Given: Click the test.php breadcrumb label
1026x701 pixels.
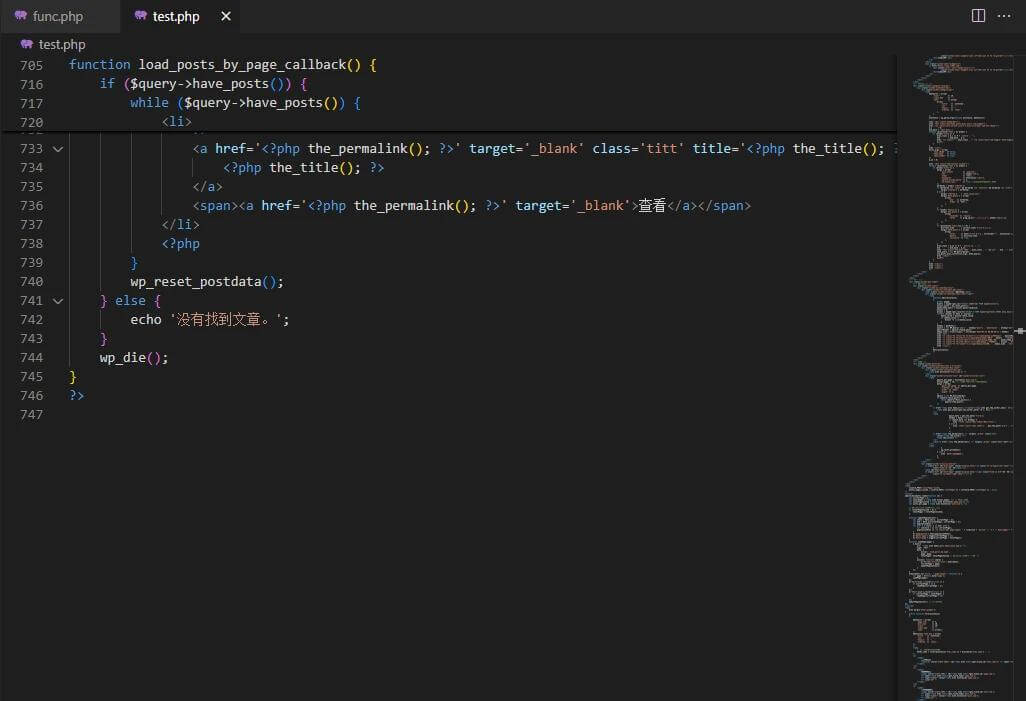Looking at the screenshot, I should tap(62, 45).
